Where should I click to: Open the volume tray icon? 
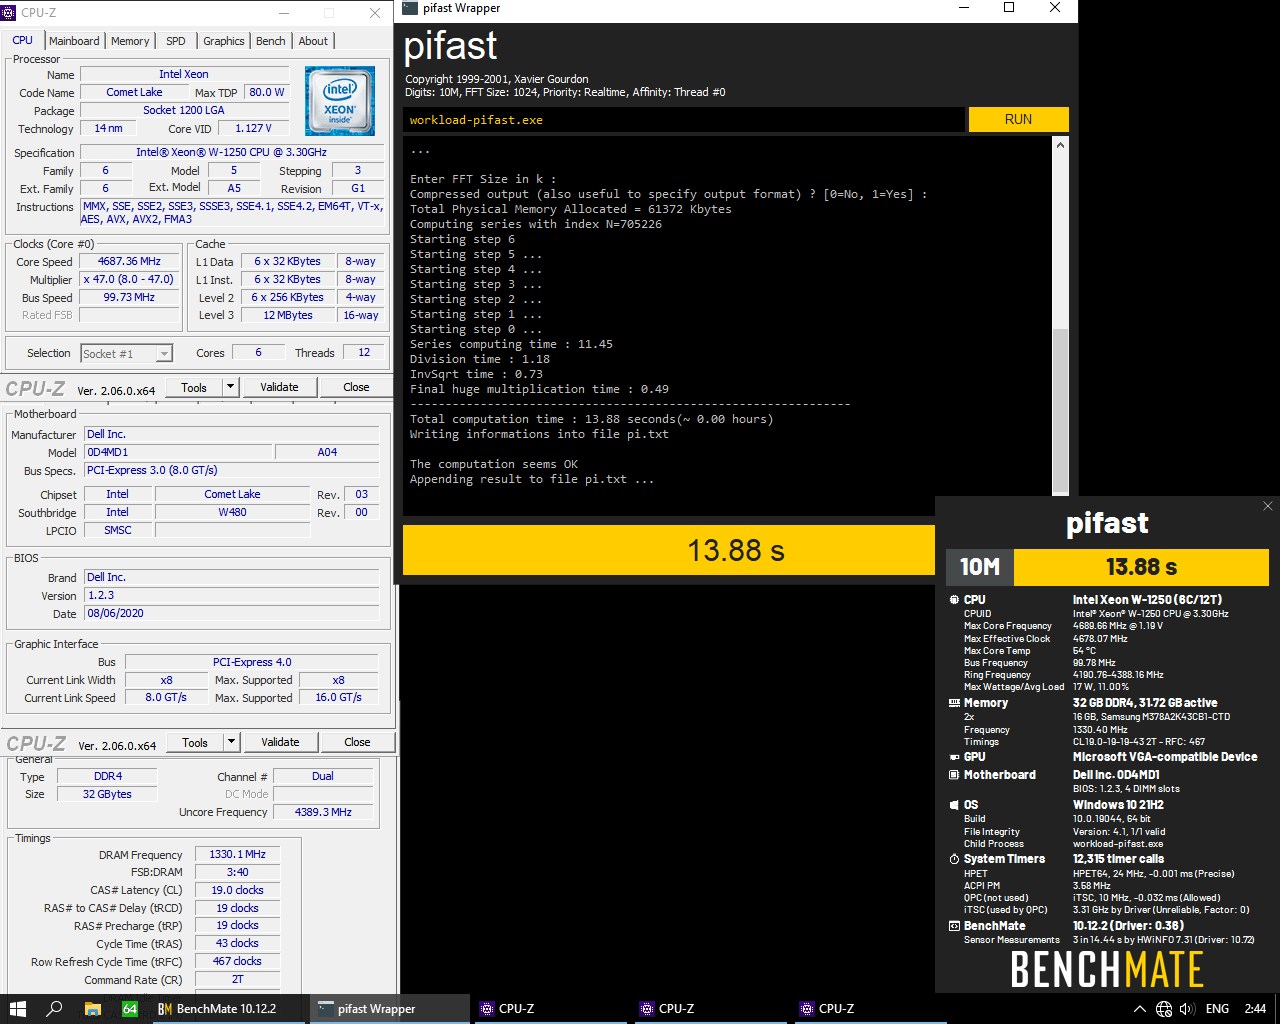pyautogui.click(x=1187, y=1009)
